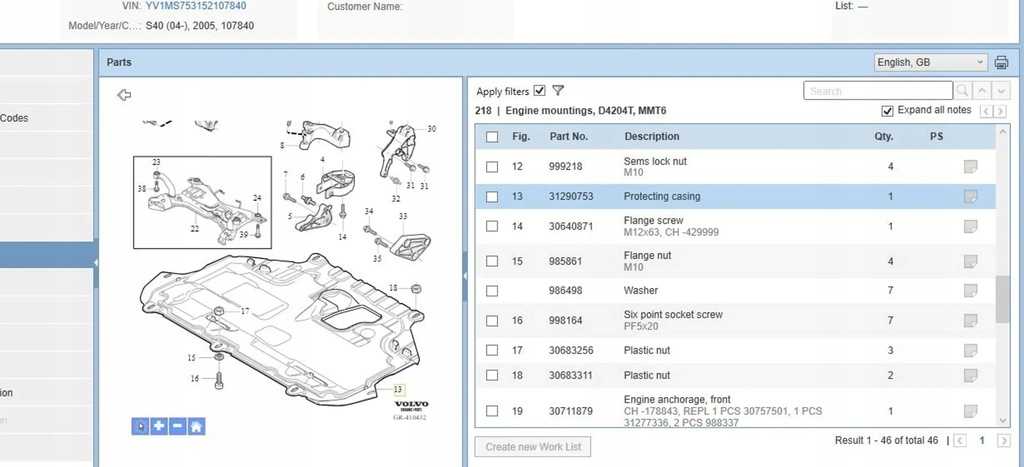Open note icon for Engine anchorage row
Viewport: 1024px width, 467px height.
tap(970, 411)
